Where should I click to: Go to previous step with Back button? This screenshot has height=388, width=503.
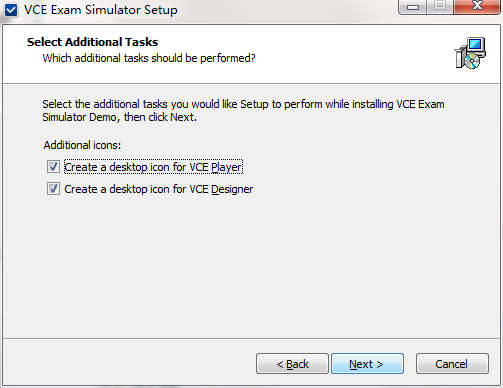pos(292,364)
